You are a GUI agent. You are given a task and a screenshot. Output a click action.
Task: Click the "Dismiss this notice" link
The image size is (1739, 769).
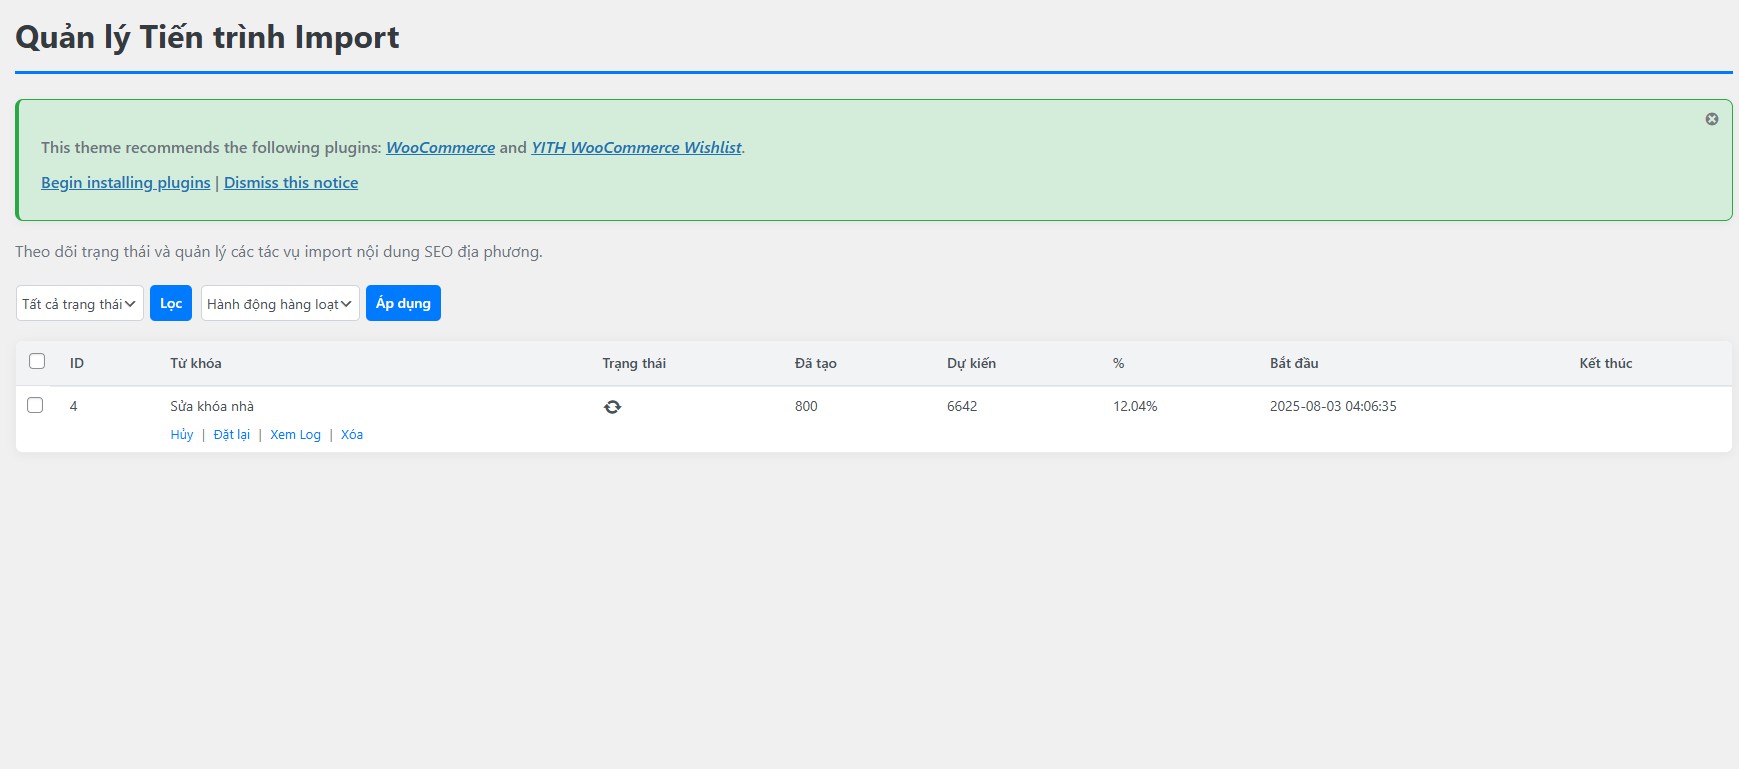coord(291,183)
